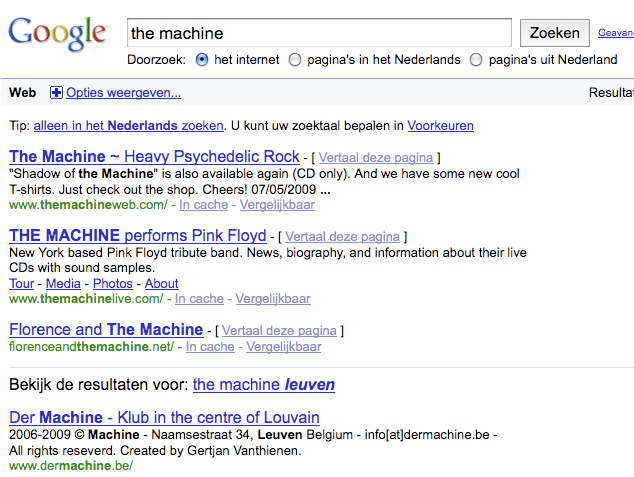
Task: Select the Web tab label
Action: point(22,93)
